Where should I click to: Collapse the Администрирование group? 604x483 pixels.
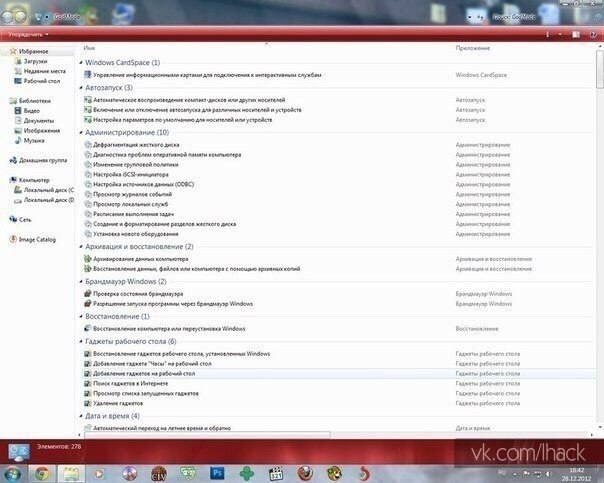pos(81,132)
